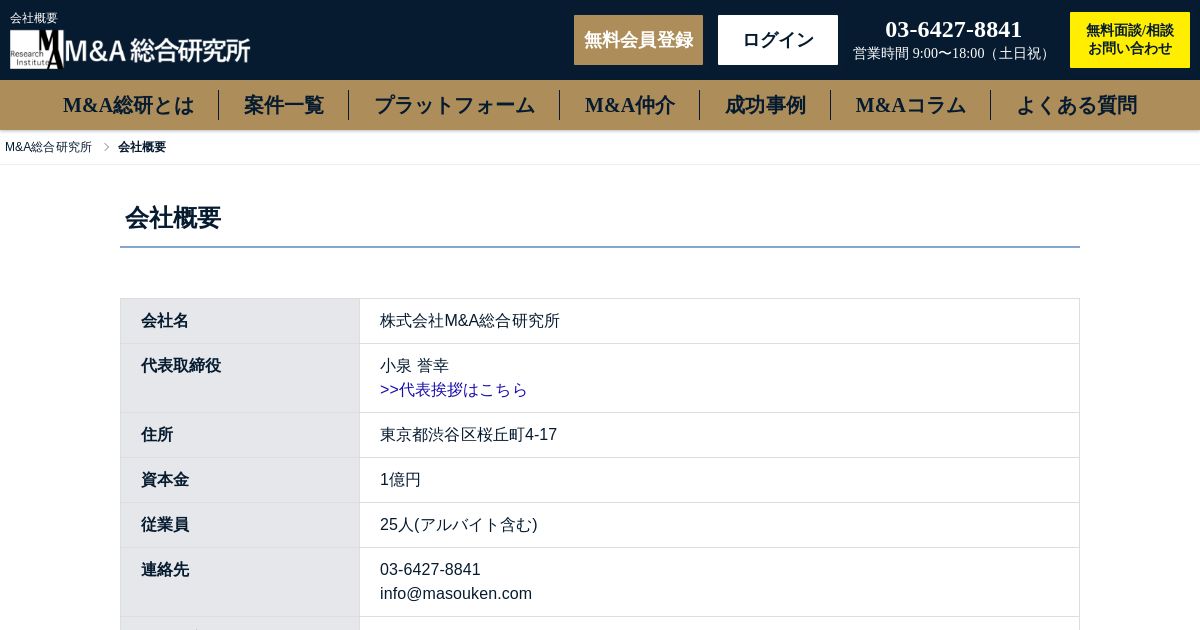
Task: Click 株式会社M&A総合研究所 cell
Action: [x=470, y=321]
